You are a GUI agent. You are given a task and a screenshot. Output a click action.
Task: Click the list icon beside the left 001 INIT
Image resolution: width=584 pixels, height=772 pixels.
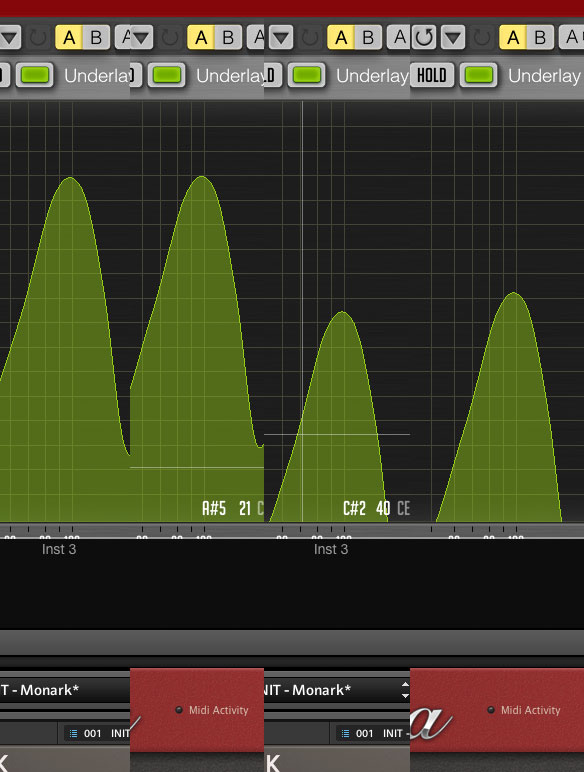(x=73, y=734)
